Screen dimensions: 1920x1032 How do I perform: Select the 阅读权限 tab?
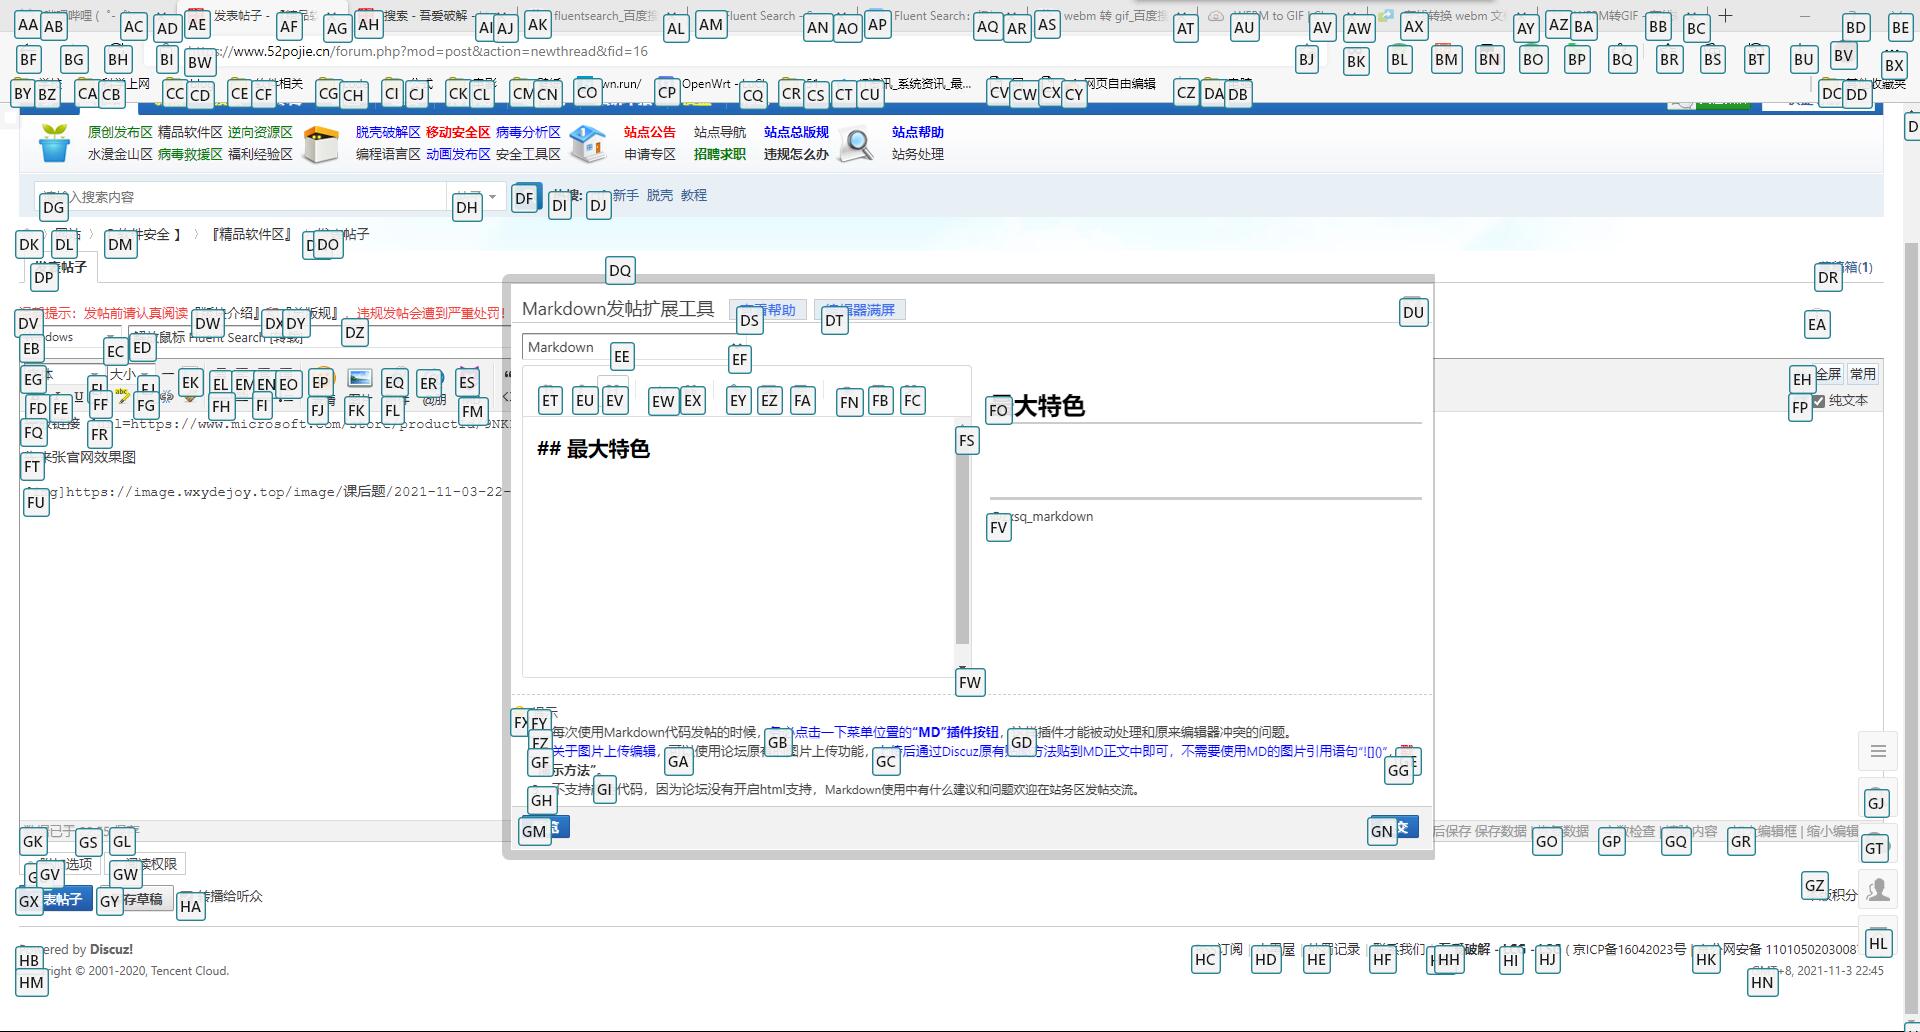(x=150, y=864)
